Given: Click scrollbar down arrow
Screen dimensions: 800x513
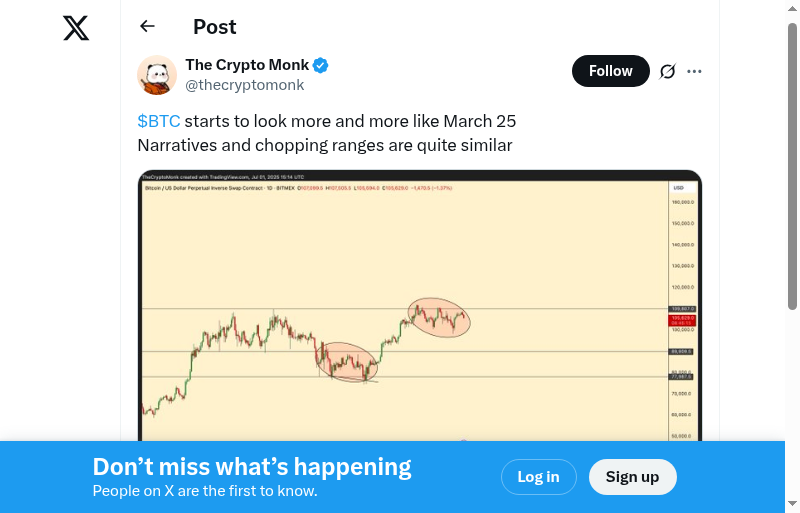Looking at the screenshot, I should click(792, 503).
